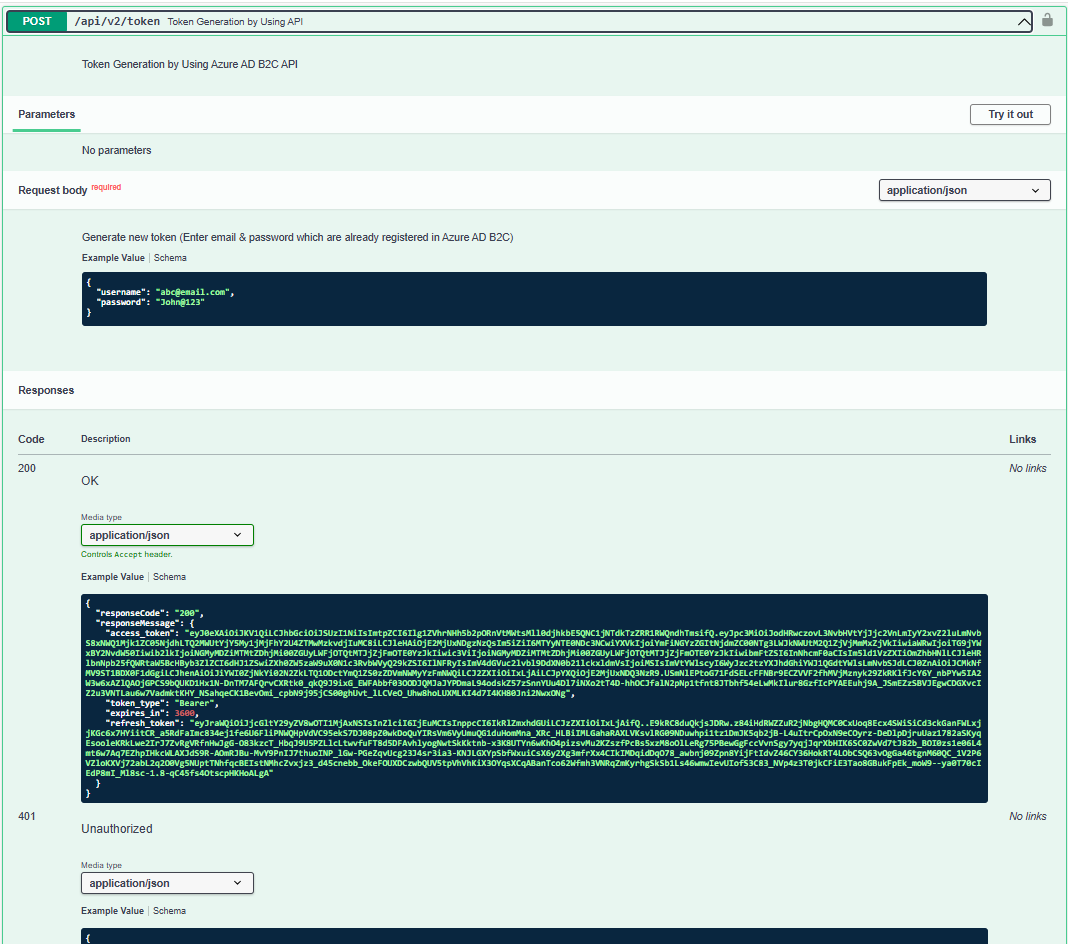This screenshot has height=944, width=1068.
Task: Click the request body example JSON block
Action: tap(533, 299)
